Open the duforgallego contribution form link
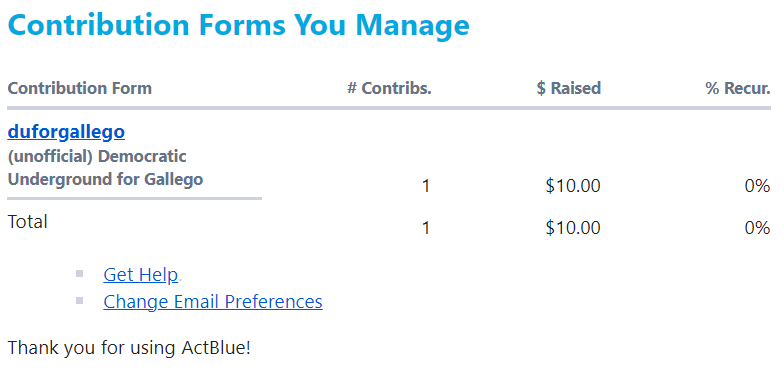Screen dimensions: 784x373 pos(66,132)
